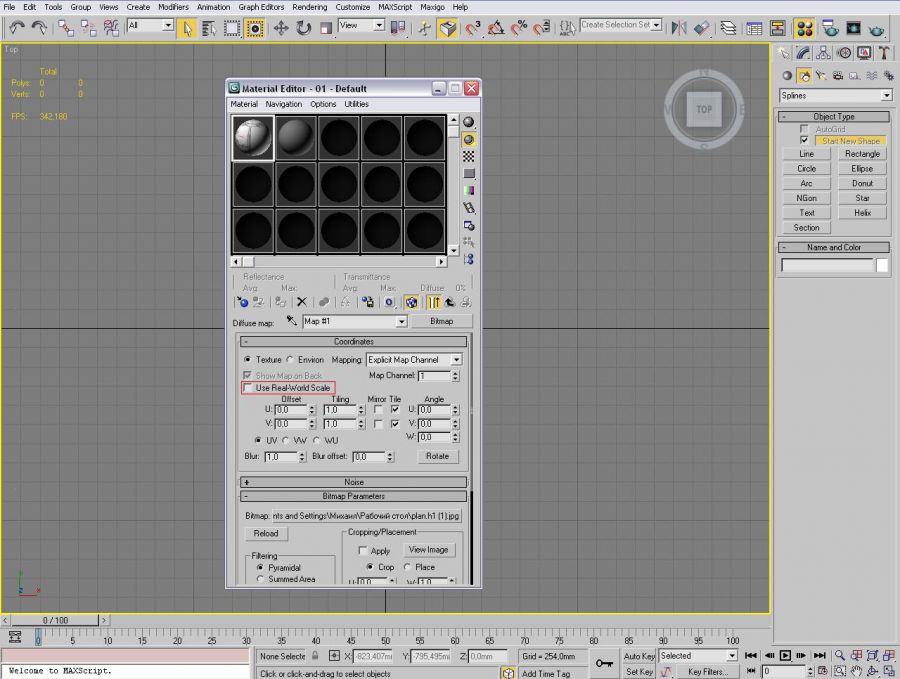Click the Reload bitmap button

[266, 533]
